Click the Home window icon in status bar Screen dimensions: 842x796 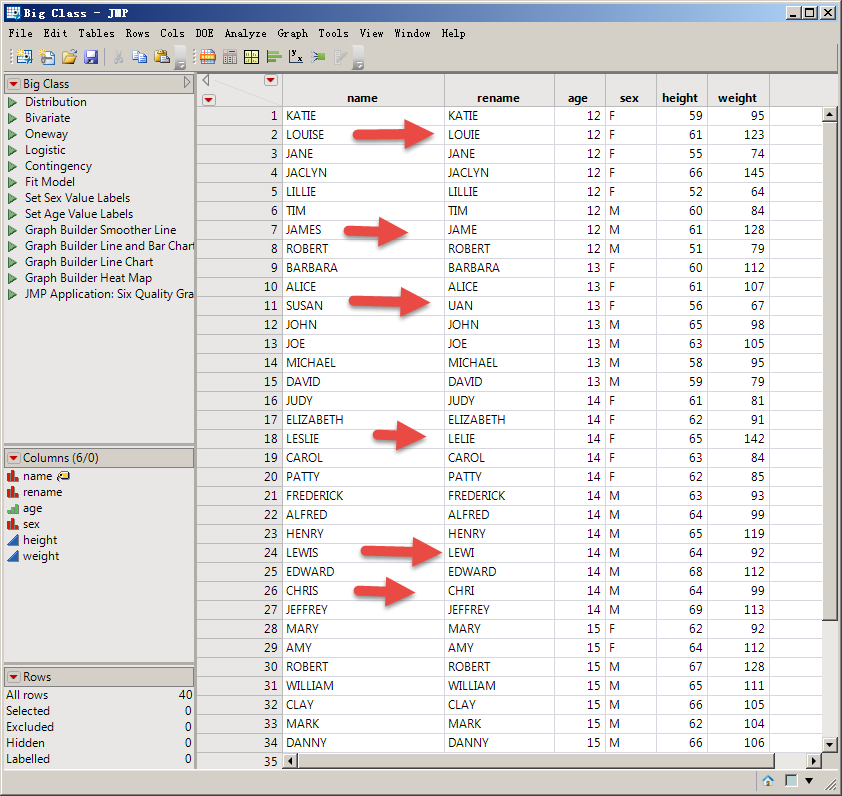768,781
